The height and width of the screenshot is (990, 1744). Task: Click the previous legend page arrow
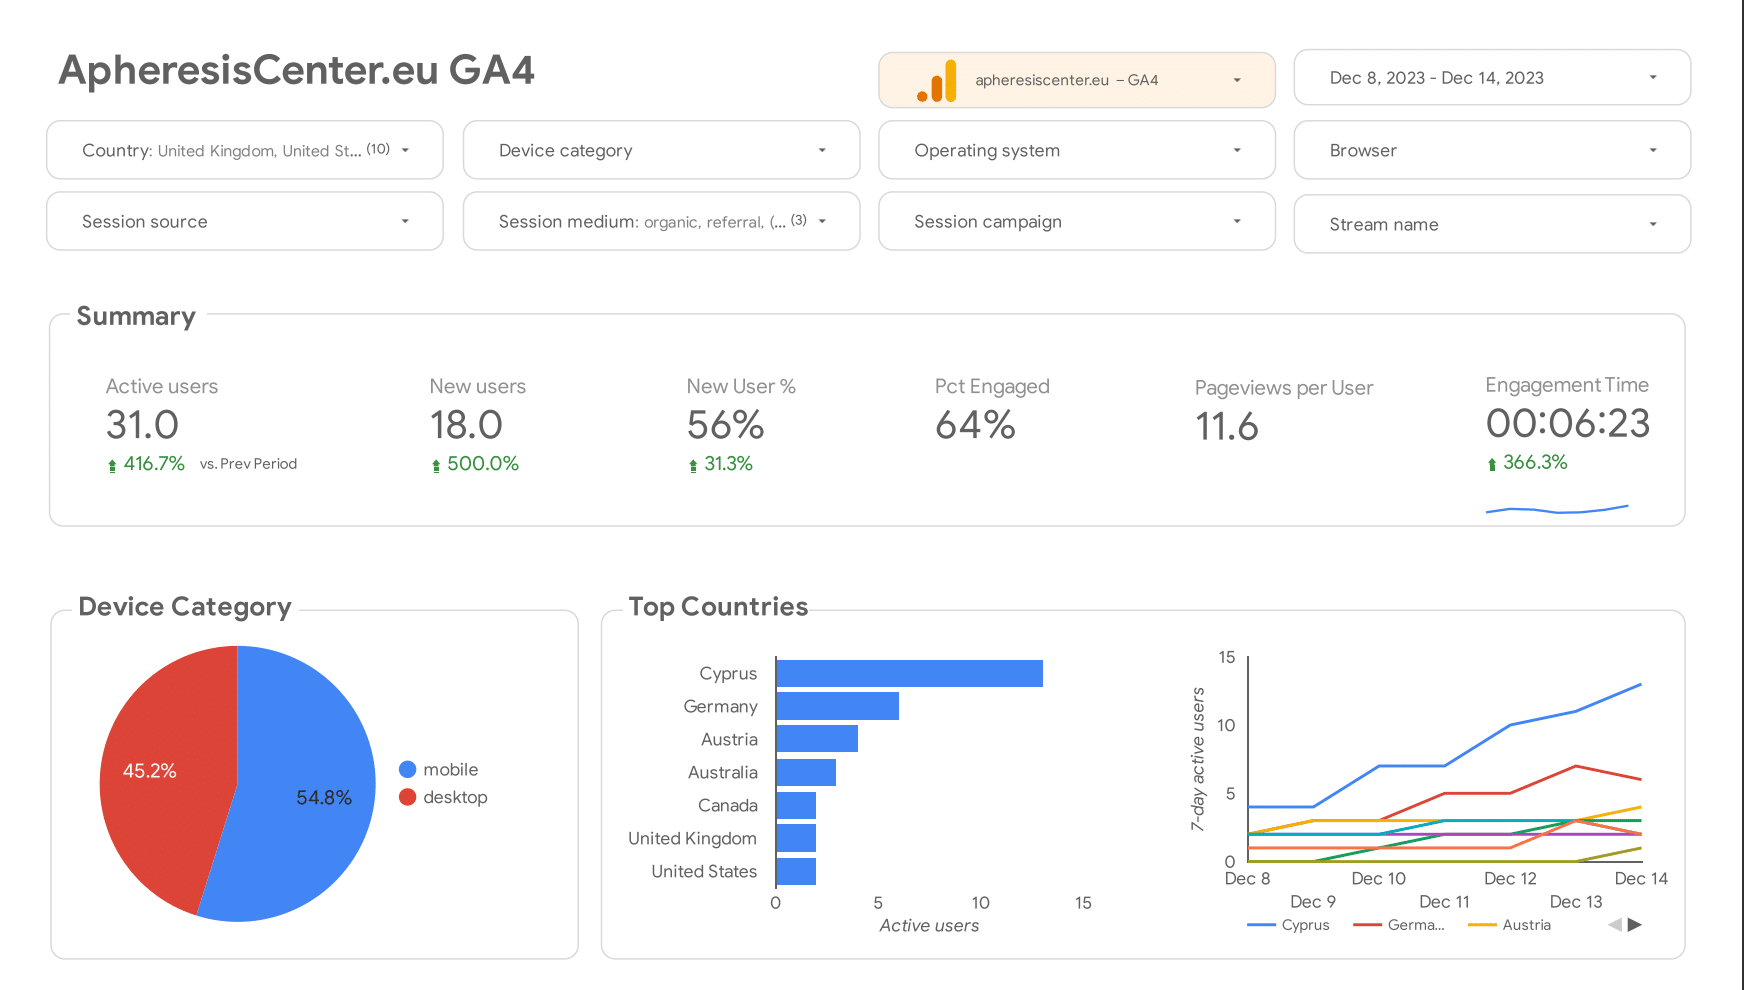[1615, 925]
